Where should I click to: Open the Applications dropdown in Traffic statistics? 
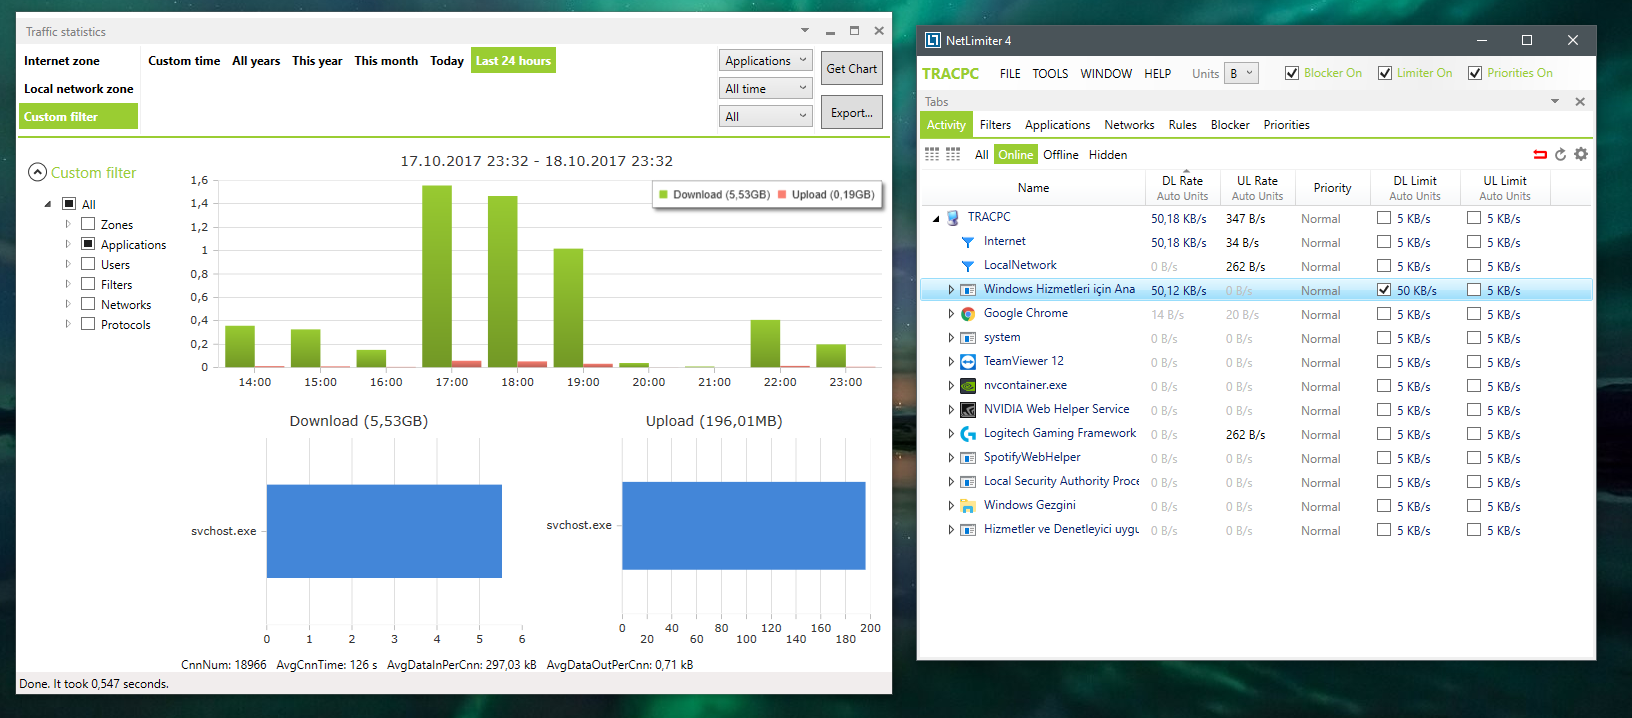pyautogui.click(x=766, y=61)
